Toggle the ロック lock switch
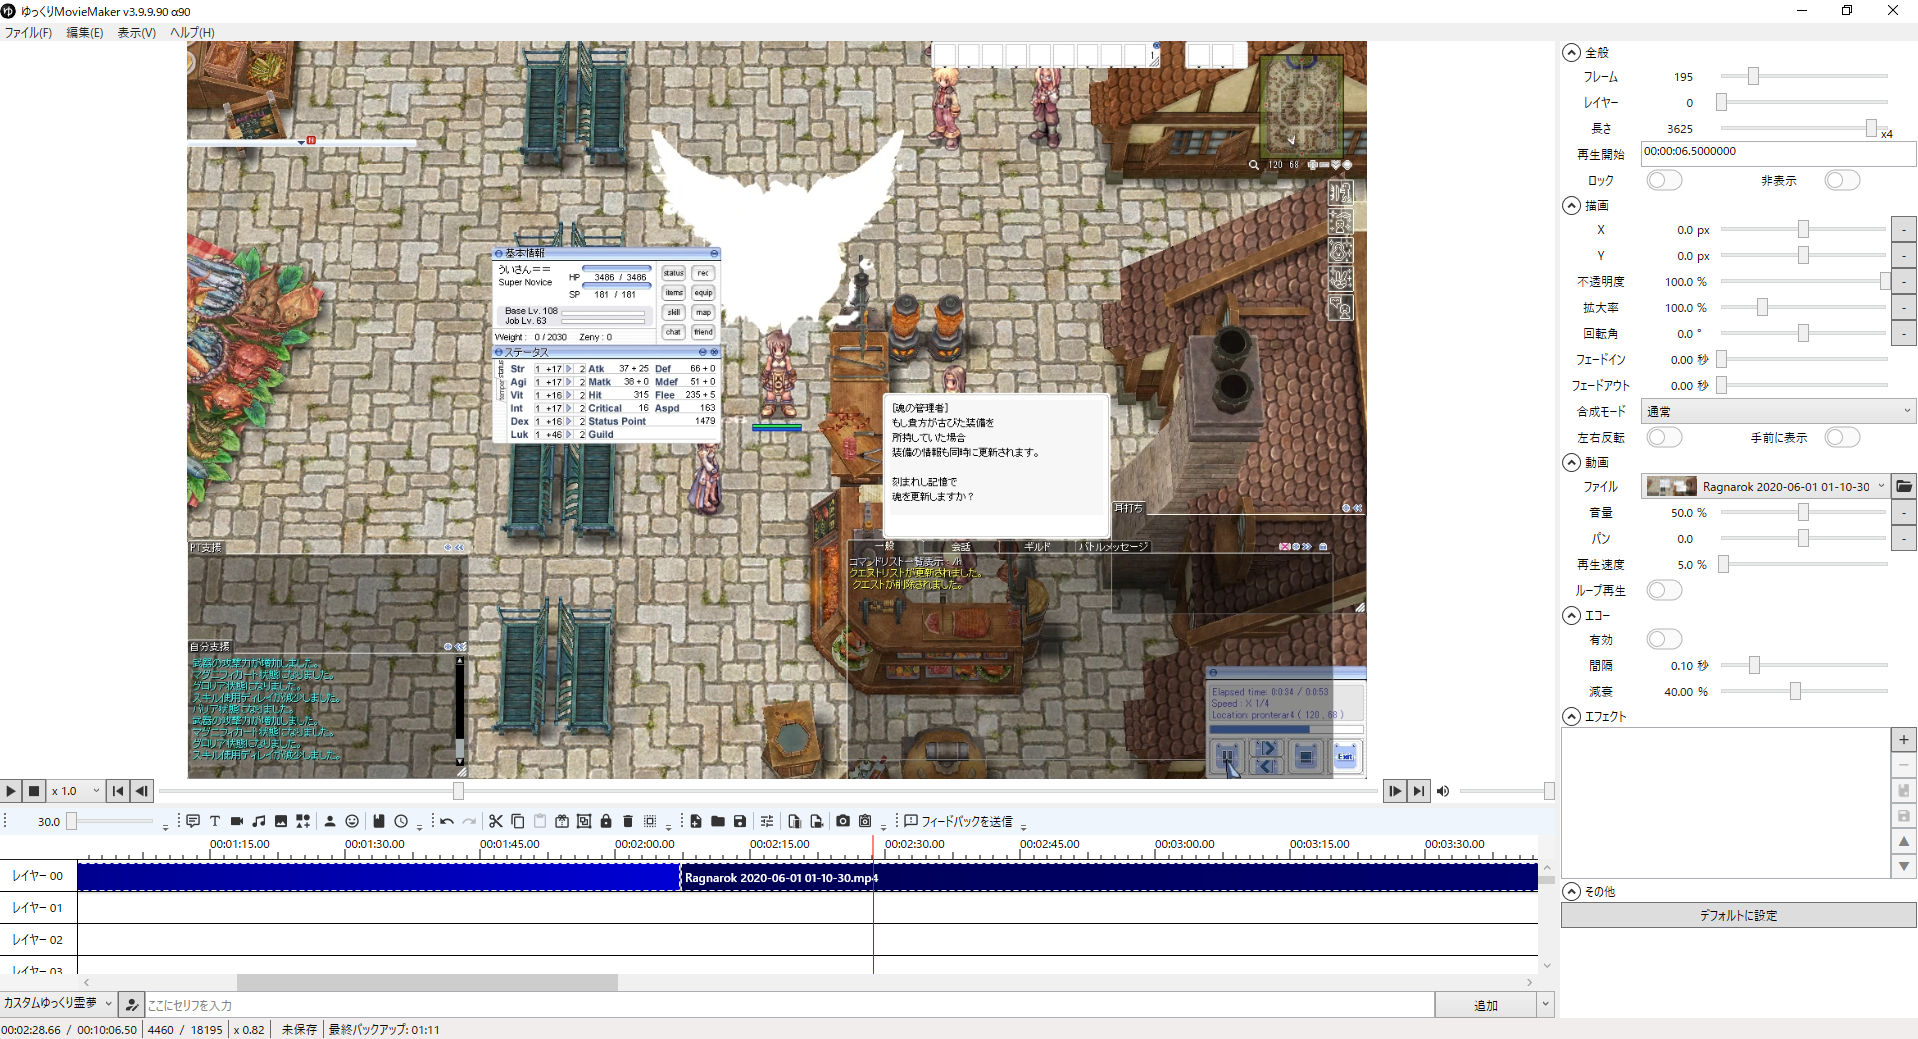Viewport: 1918px width, 1039px height. tap(1665, 180)
